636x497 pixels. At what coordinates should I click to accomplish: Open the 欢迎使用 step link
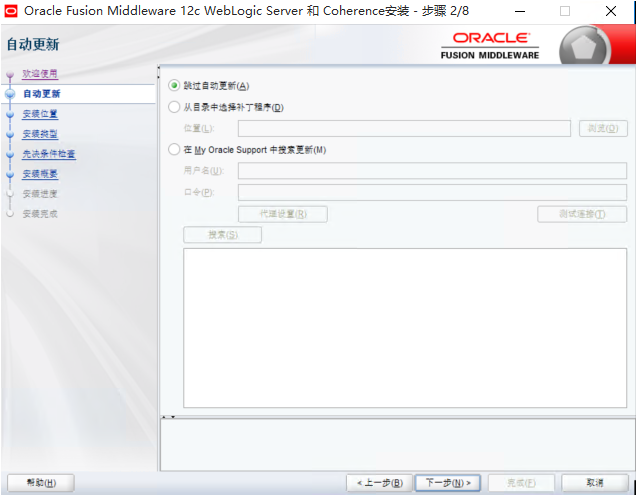(40, 73)
